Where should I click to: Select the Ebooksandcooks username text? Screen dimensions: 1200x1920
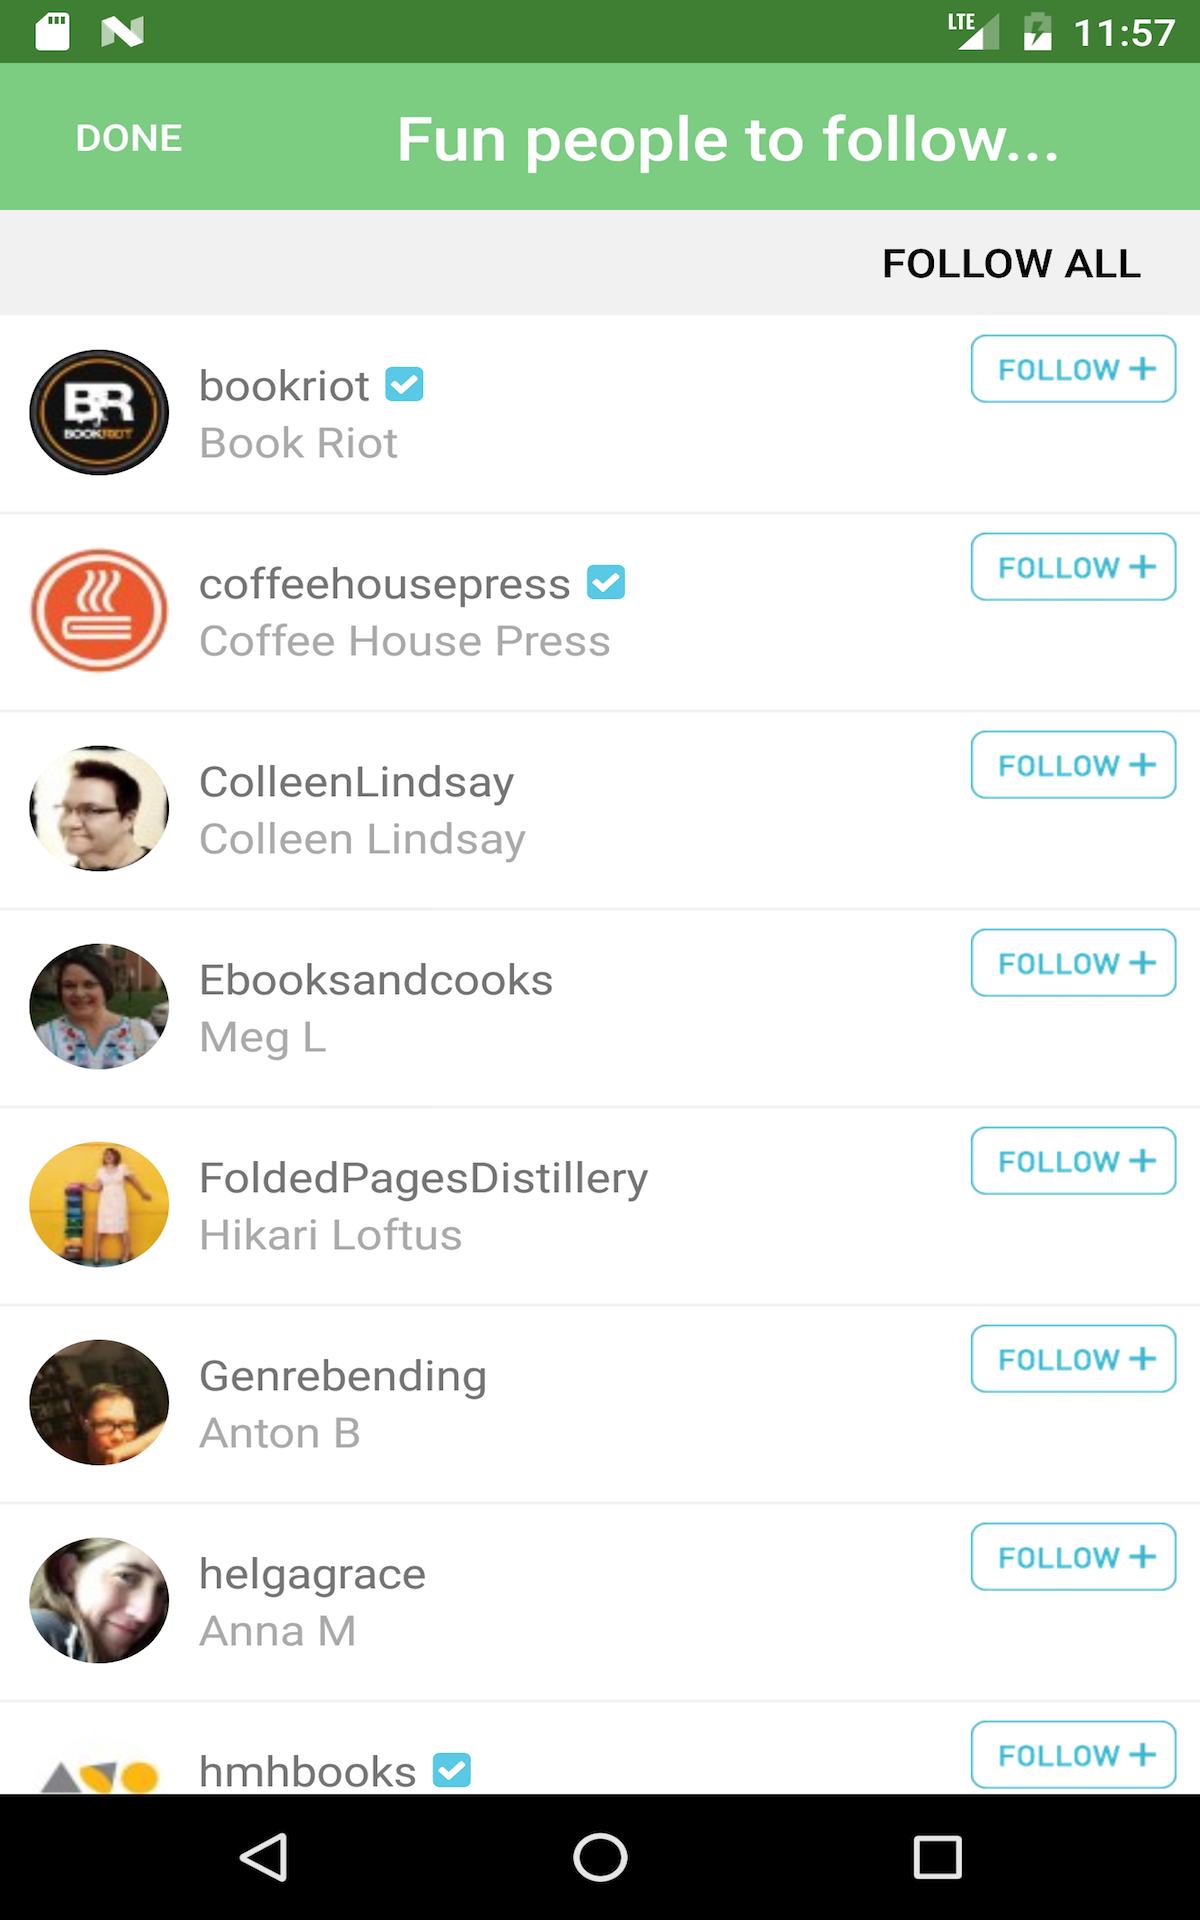coord(376,979)
